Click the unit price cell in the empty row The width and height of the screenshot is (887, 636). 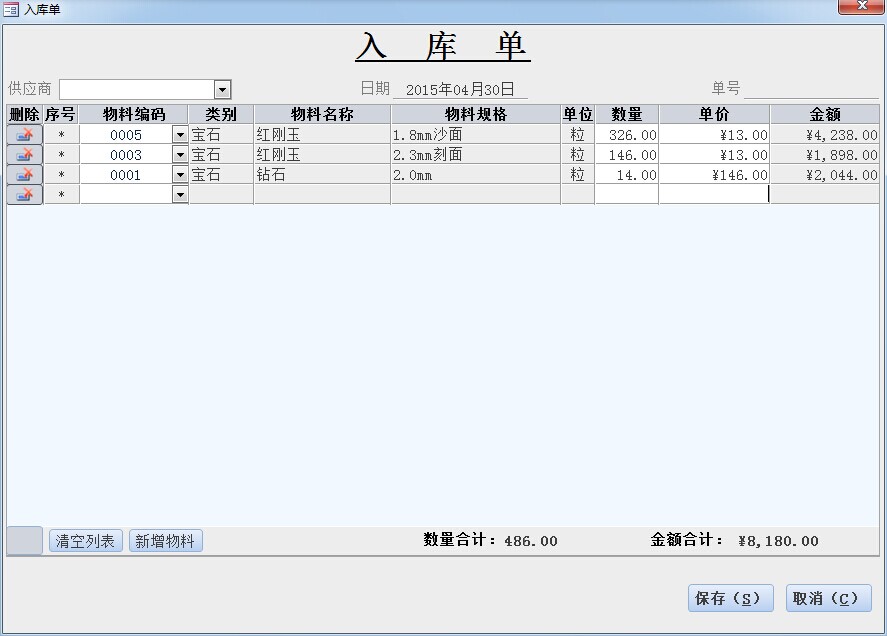click(x=713, y=194)
